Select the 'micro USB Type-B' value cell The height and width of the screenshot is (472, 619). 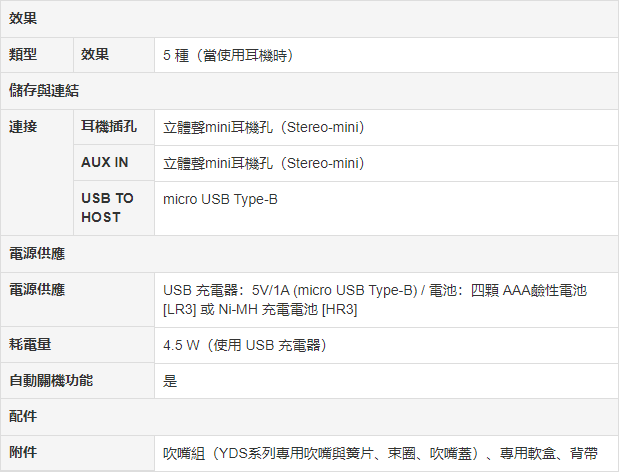(x=220, y=199)
